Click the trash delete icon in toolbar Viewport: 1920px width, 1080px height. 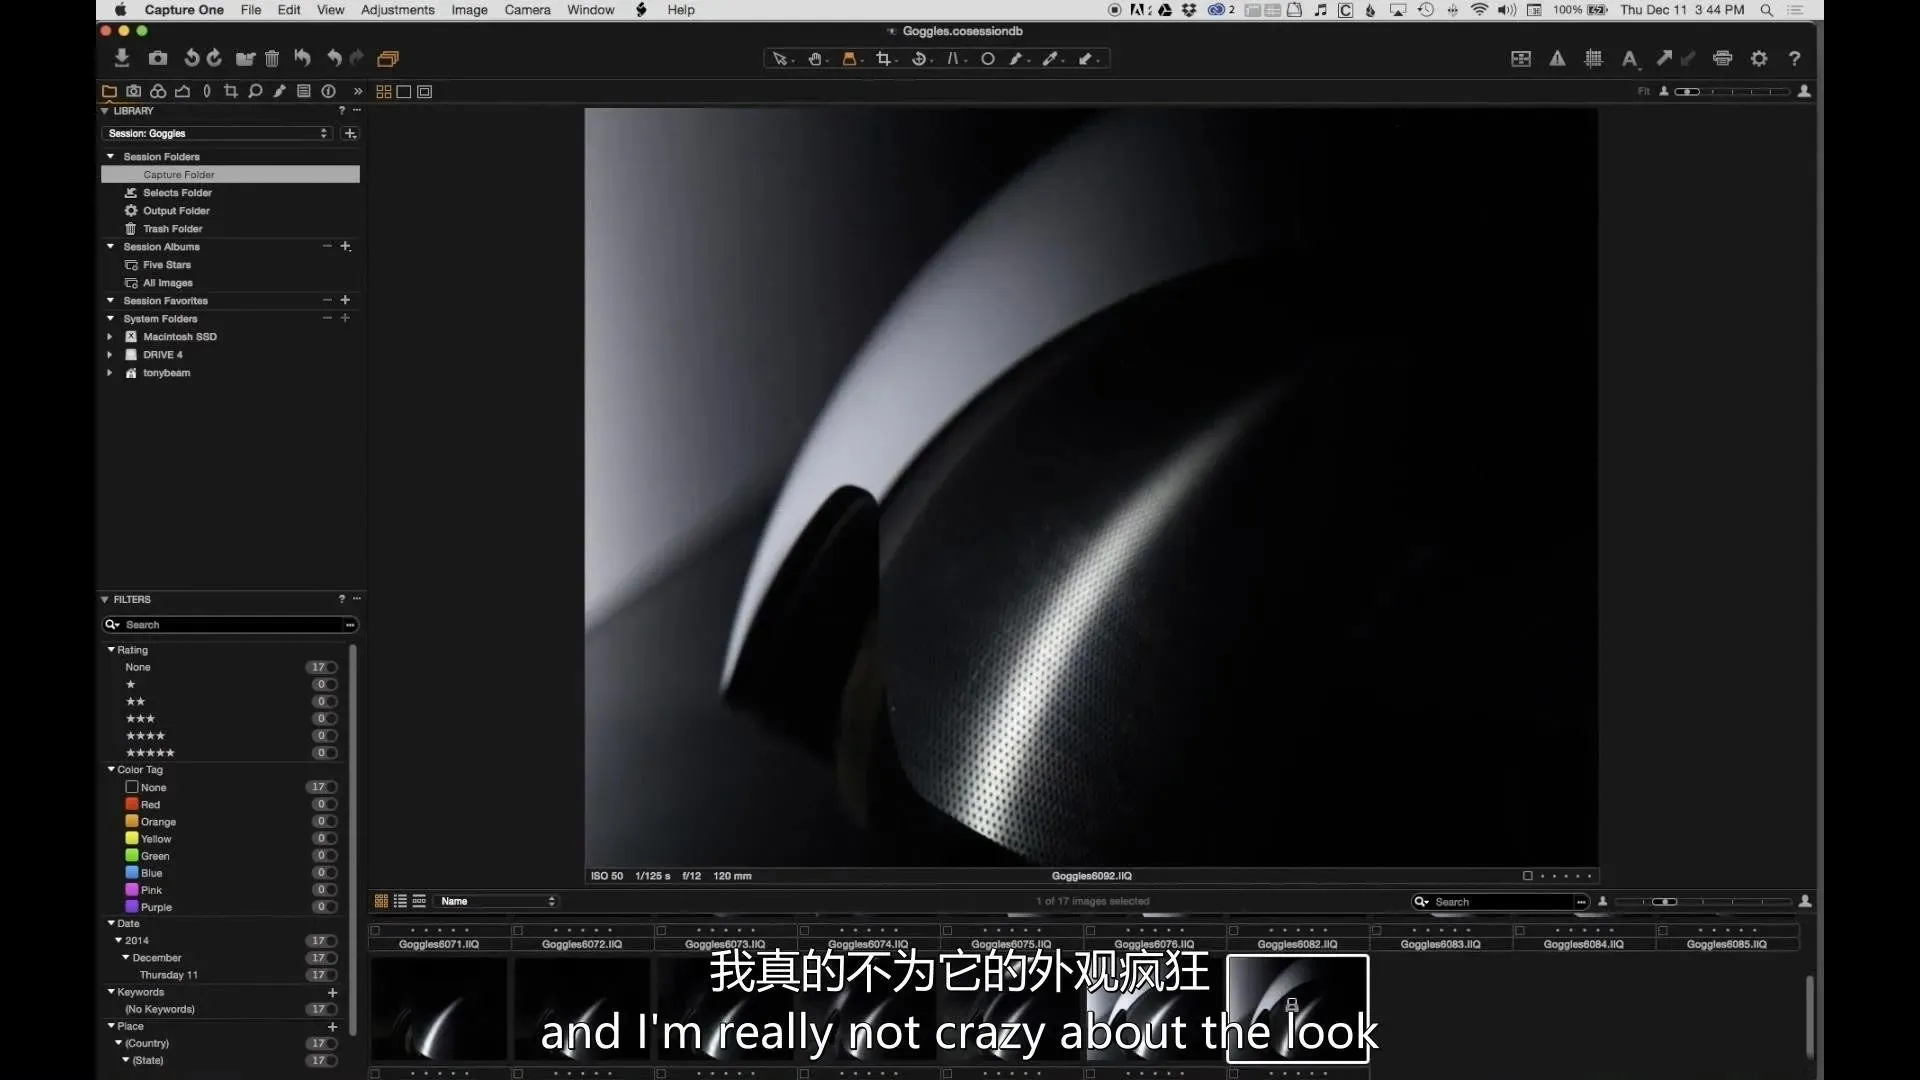[x=271, y=59]
